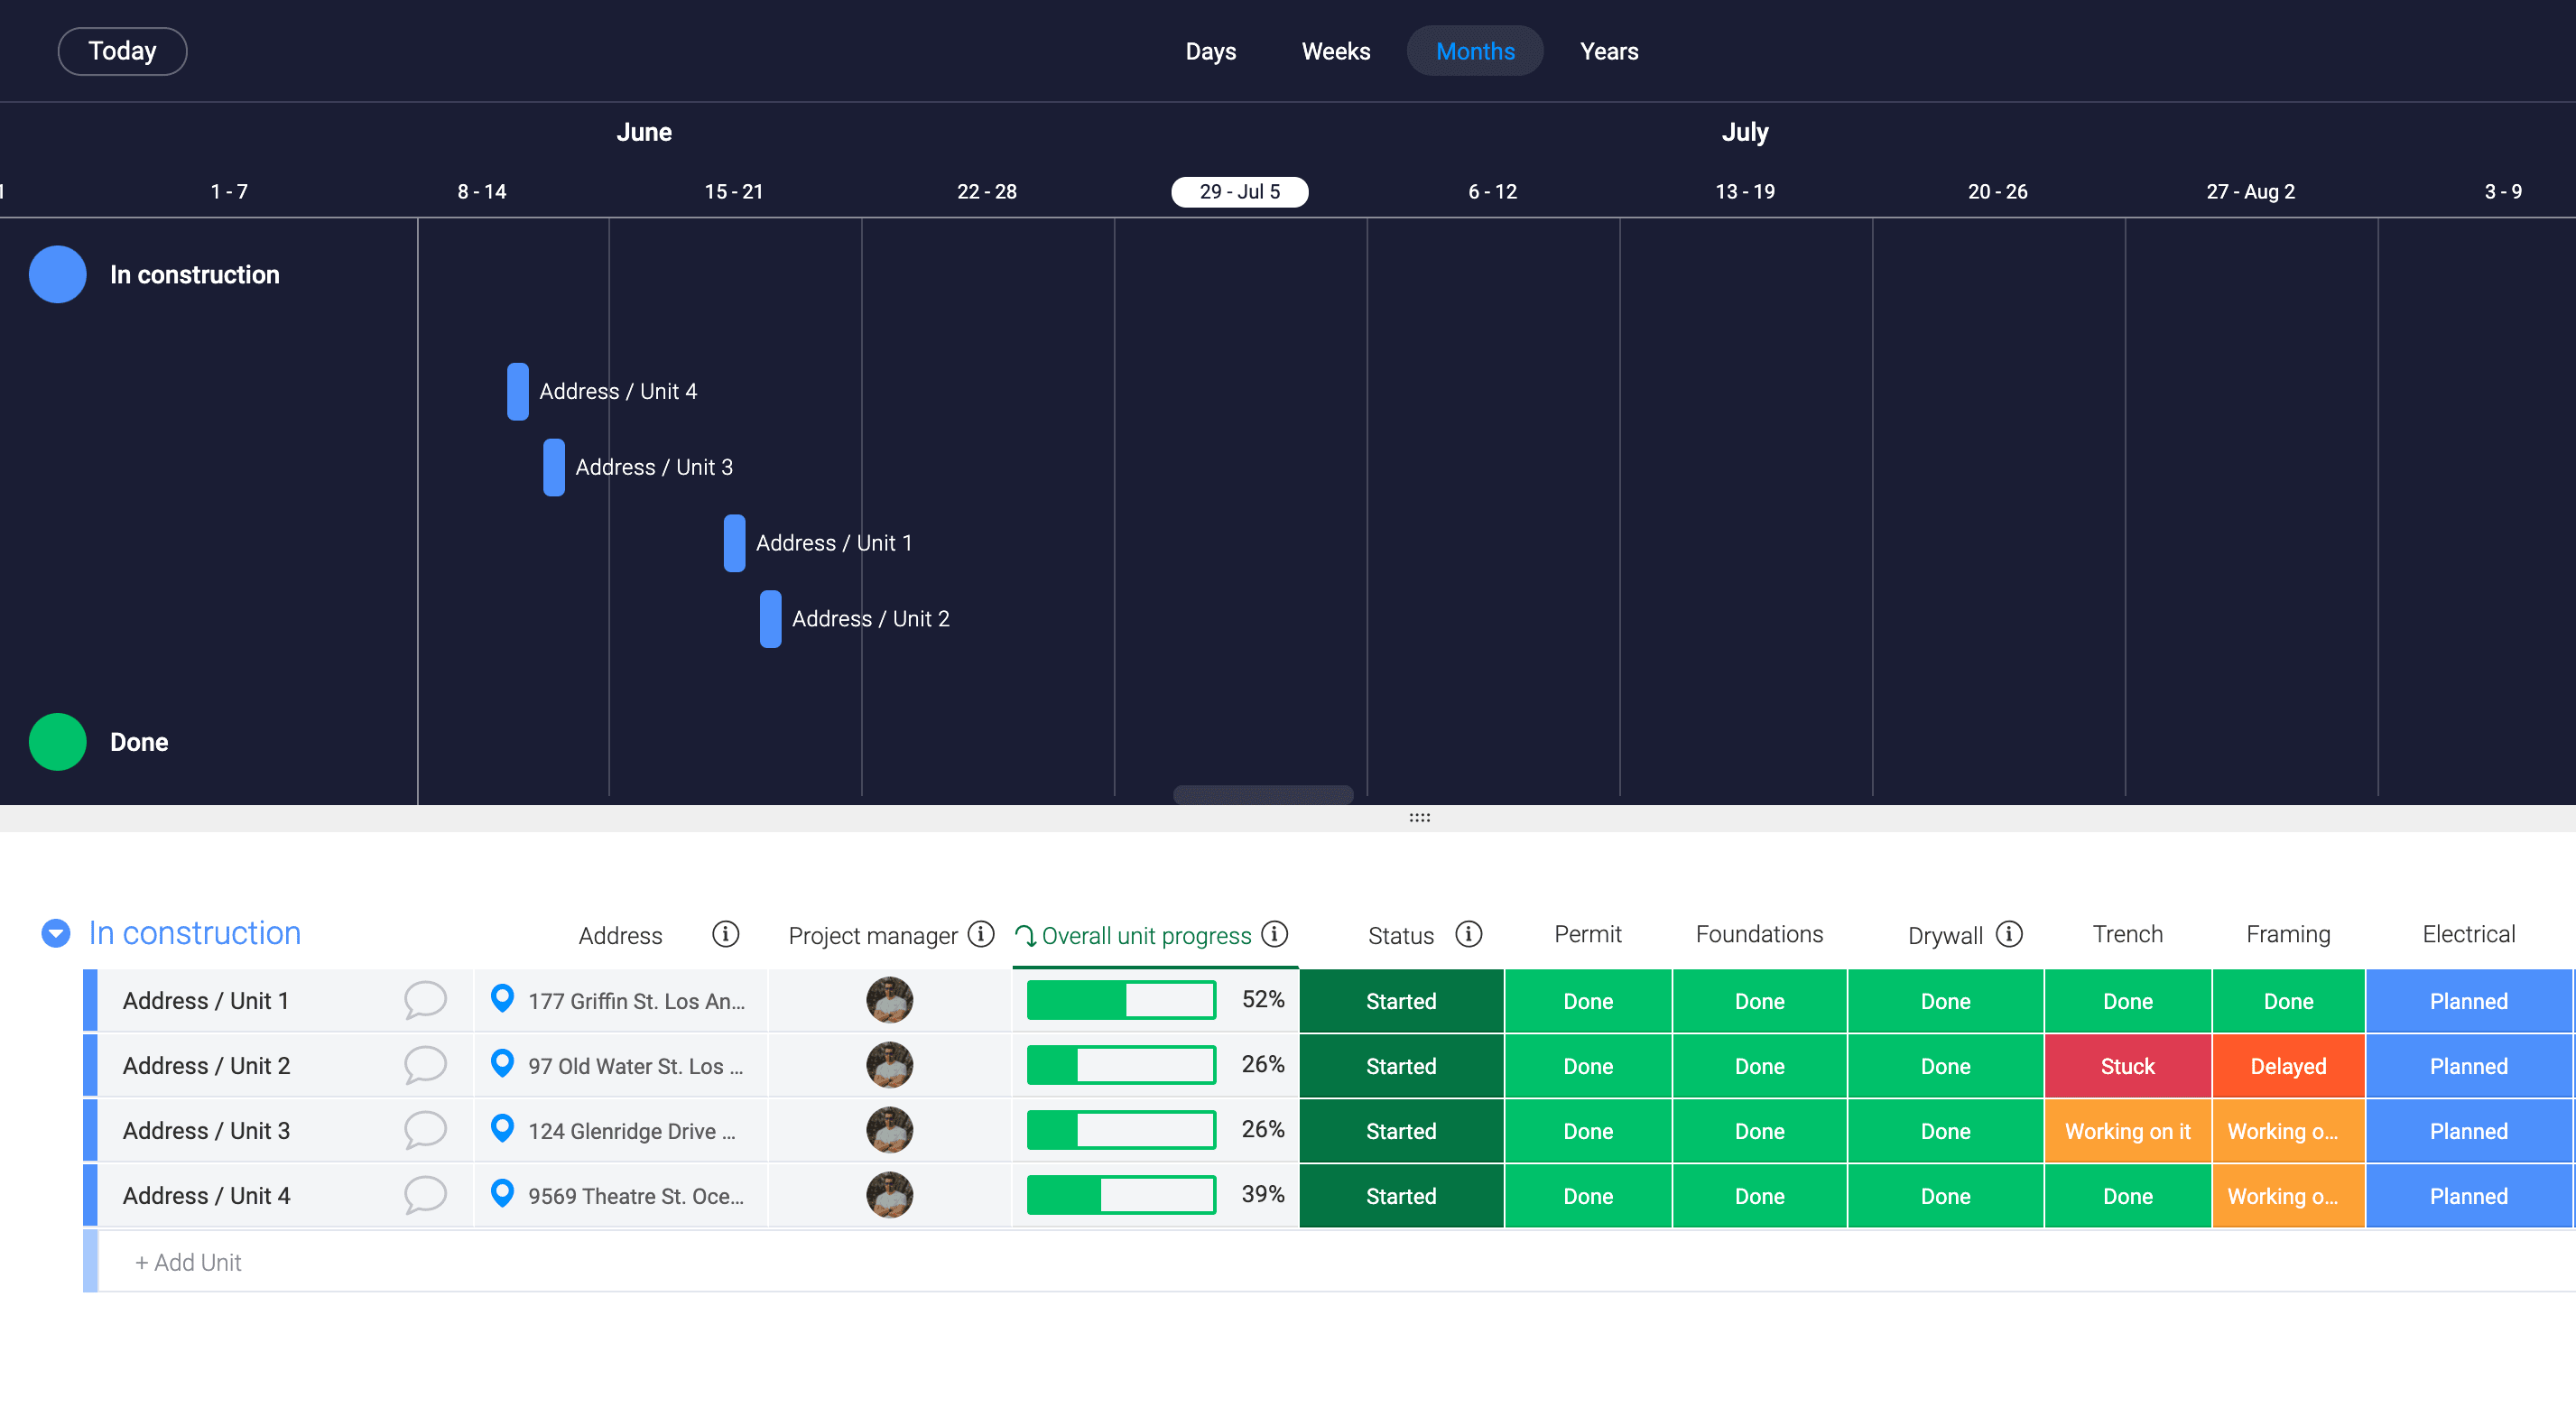Click the location pin for 9569 Theatre St.
The width and height of the screenshot is (2576, 1417).
pos(502,1193)
